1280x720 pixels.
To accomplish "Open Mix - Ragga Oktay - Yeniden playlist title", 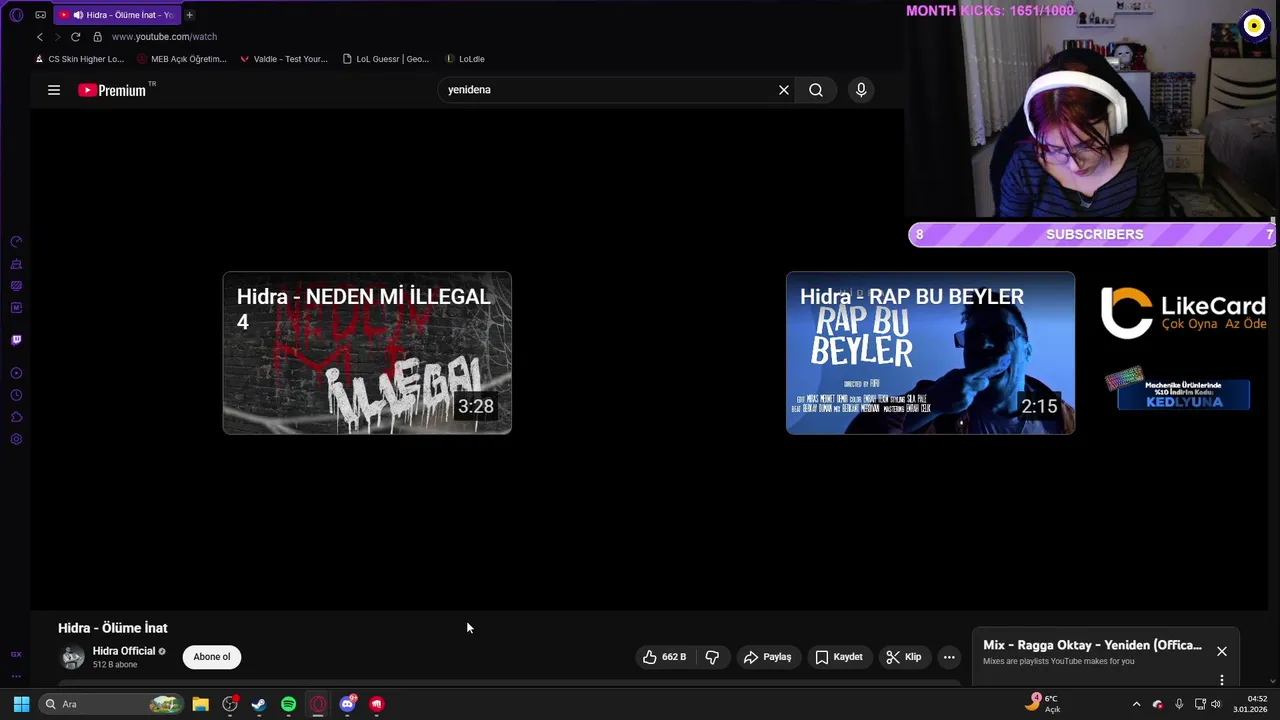I will coord(1092,645).
